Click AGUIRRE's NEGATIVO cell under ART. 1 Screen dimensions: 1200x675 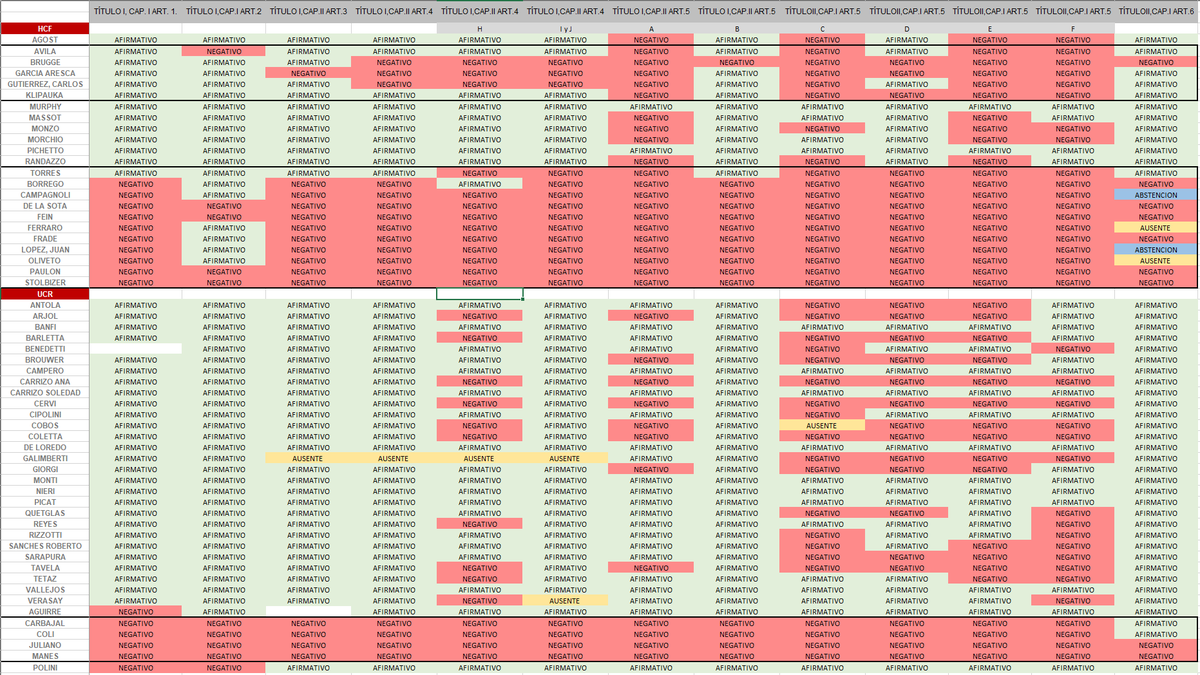[135, 612]
